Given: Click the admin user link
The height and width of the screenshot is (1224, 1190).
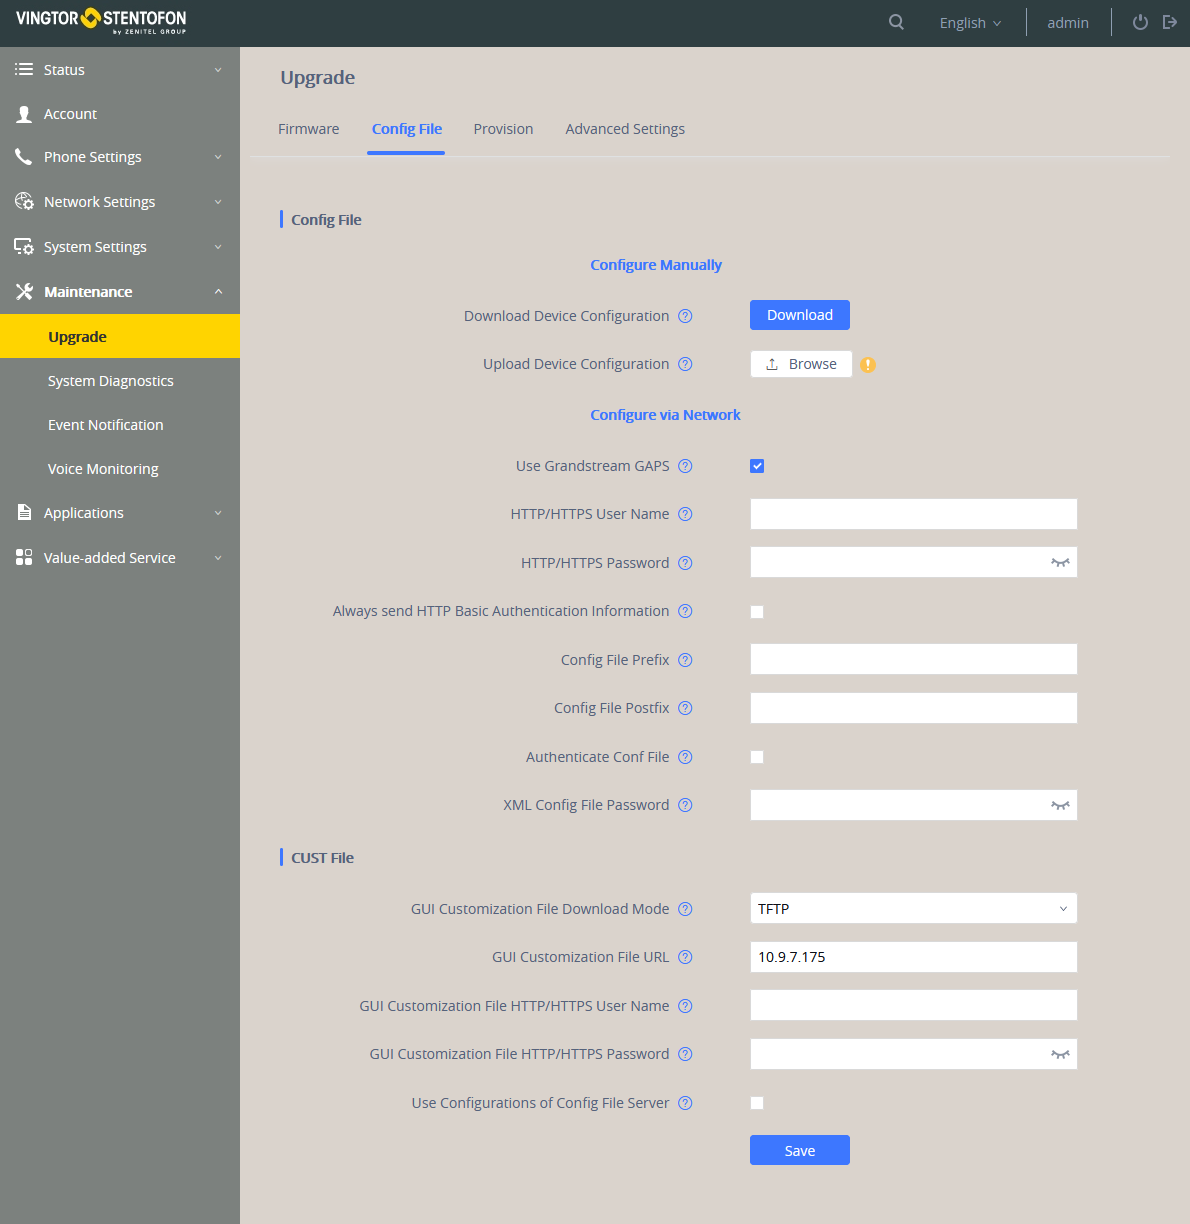Looking at the screenshot, I should click(x=1068, y=23).
